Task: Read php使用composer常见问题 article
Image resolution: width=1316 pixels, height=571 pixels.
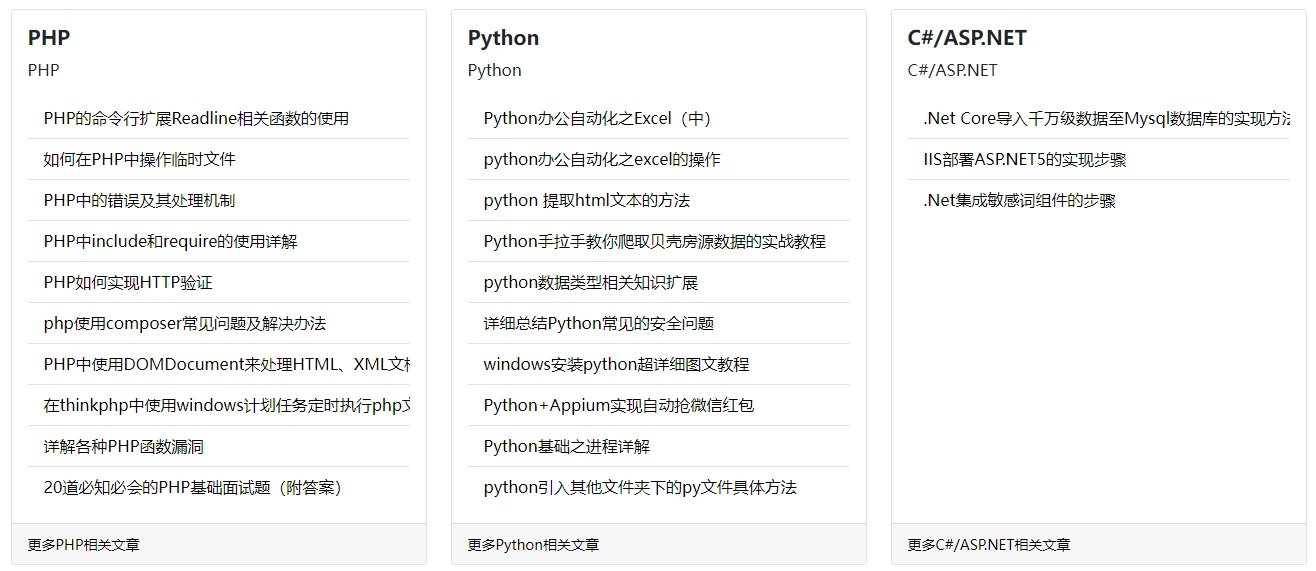Action: (x=184, y=323)
